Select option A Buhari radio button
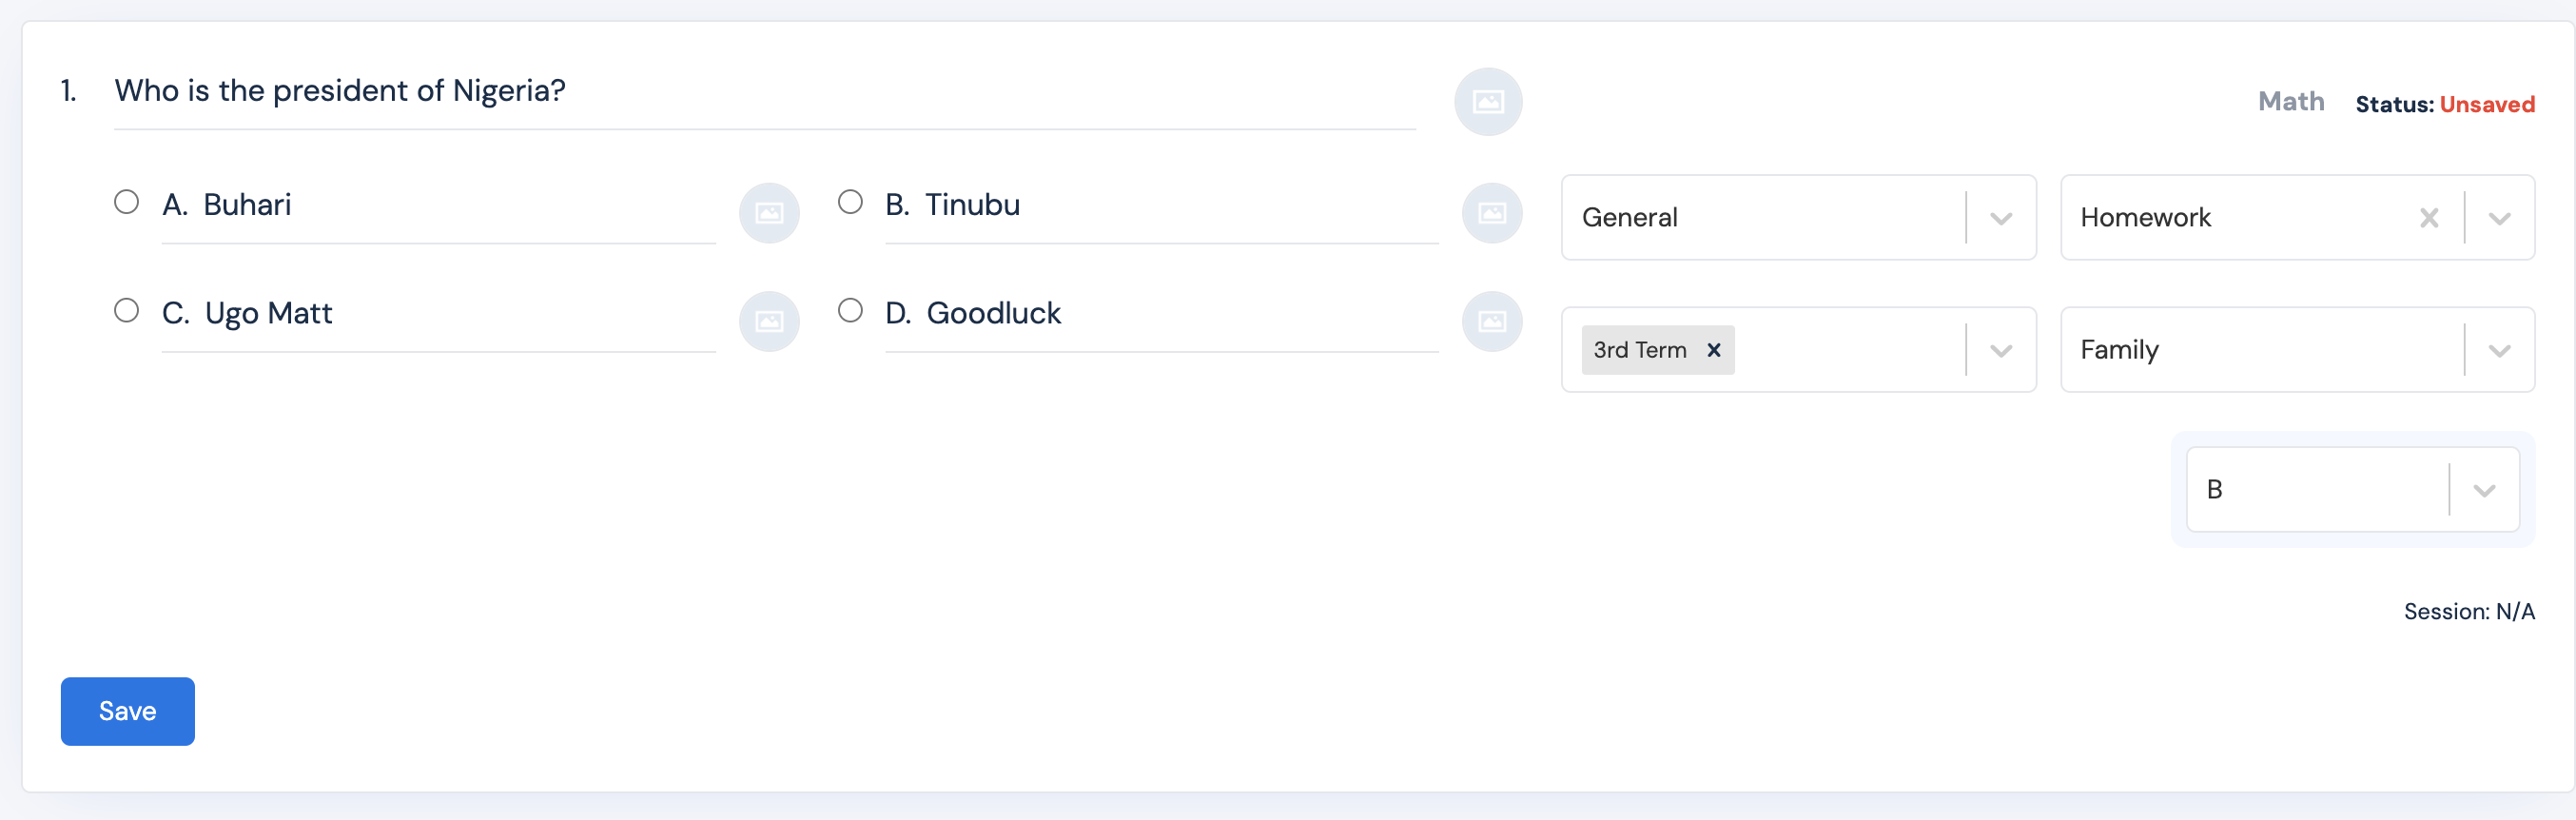This screenshot has width=2576, height=820. coord(127,203)
